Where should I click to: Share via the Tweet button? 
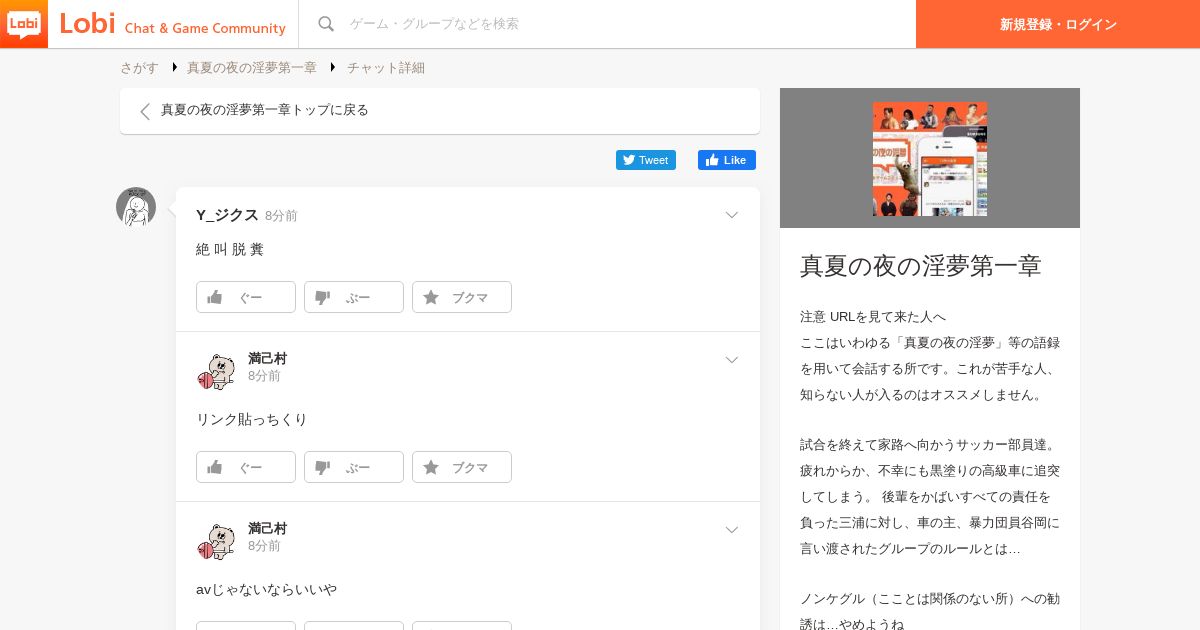[x=646, y=160]
